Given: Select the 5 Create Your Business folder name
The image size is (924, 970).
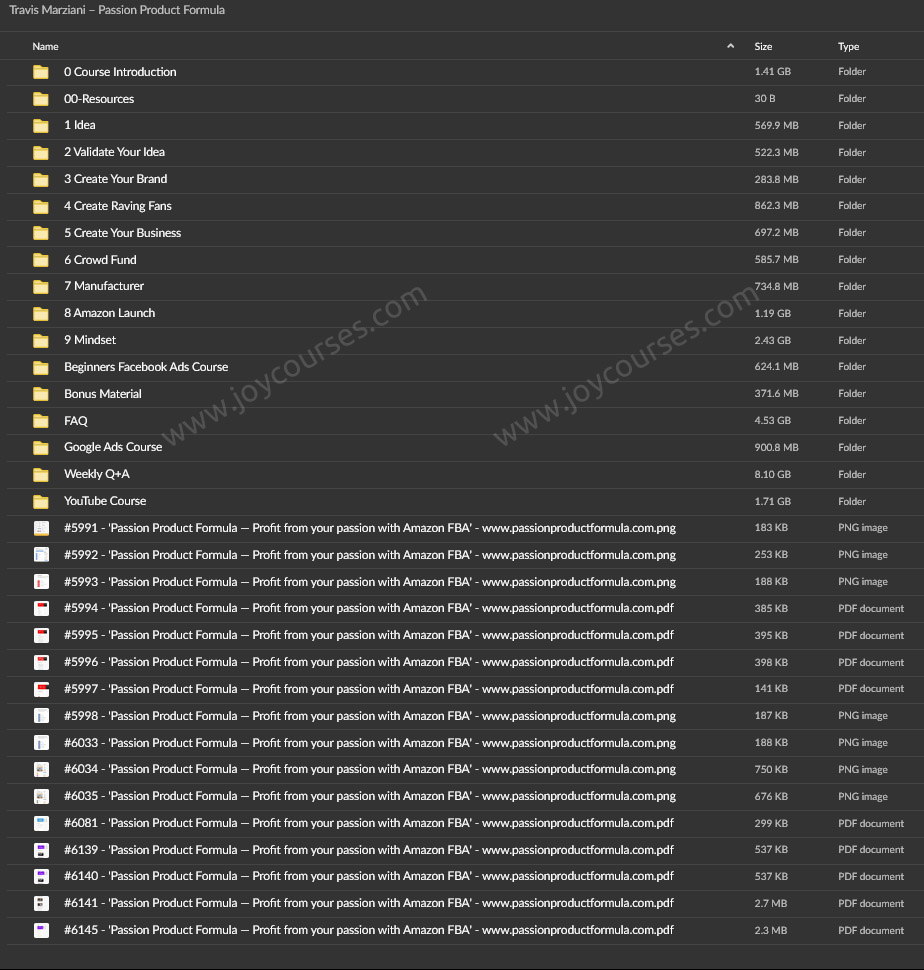Looking at the screenshot, I should point(122,233).
